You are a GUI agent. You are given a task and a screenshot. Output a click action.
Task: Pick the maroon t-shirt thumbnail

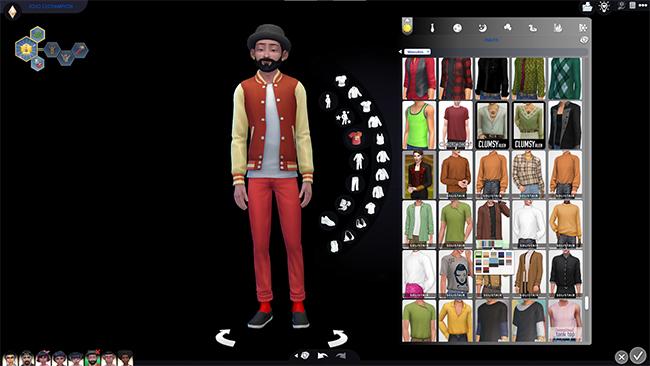pos(456,125)
